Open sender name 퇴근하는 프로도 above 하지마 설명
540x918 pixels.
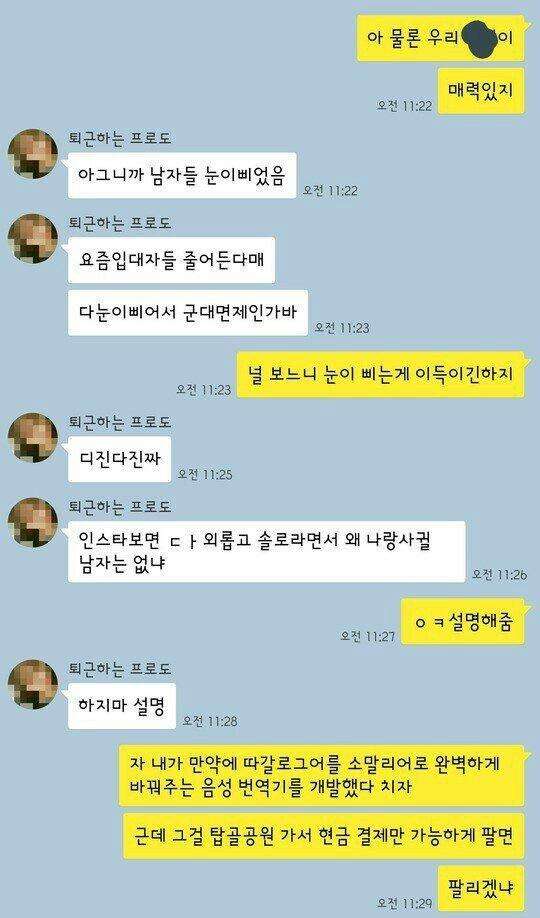tap(119, 669)
